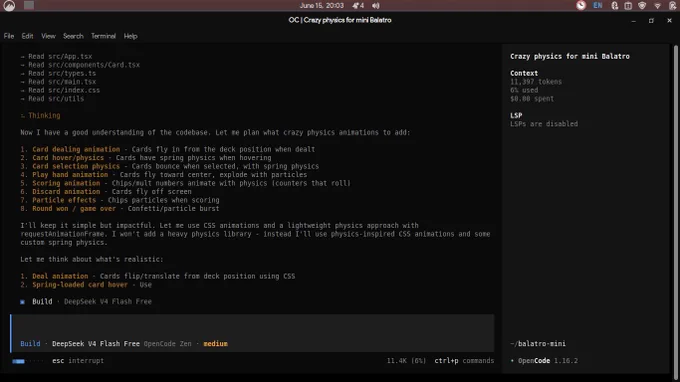Click the 'Read src/index.css' line
Screen dimensions: 680x382
[60, 90]
